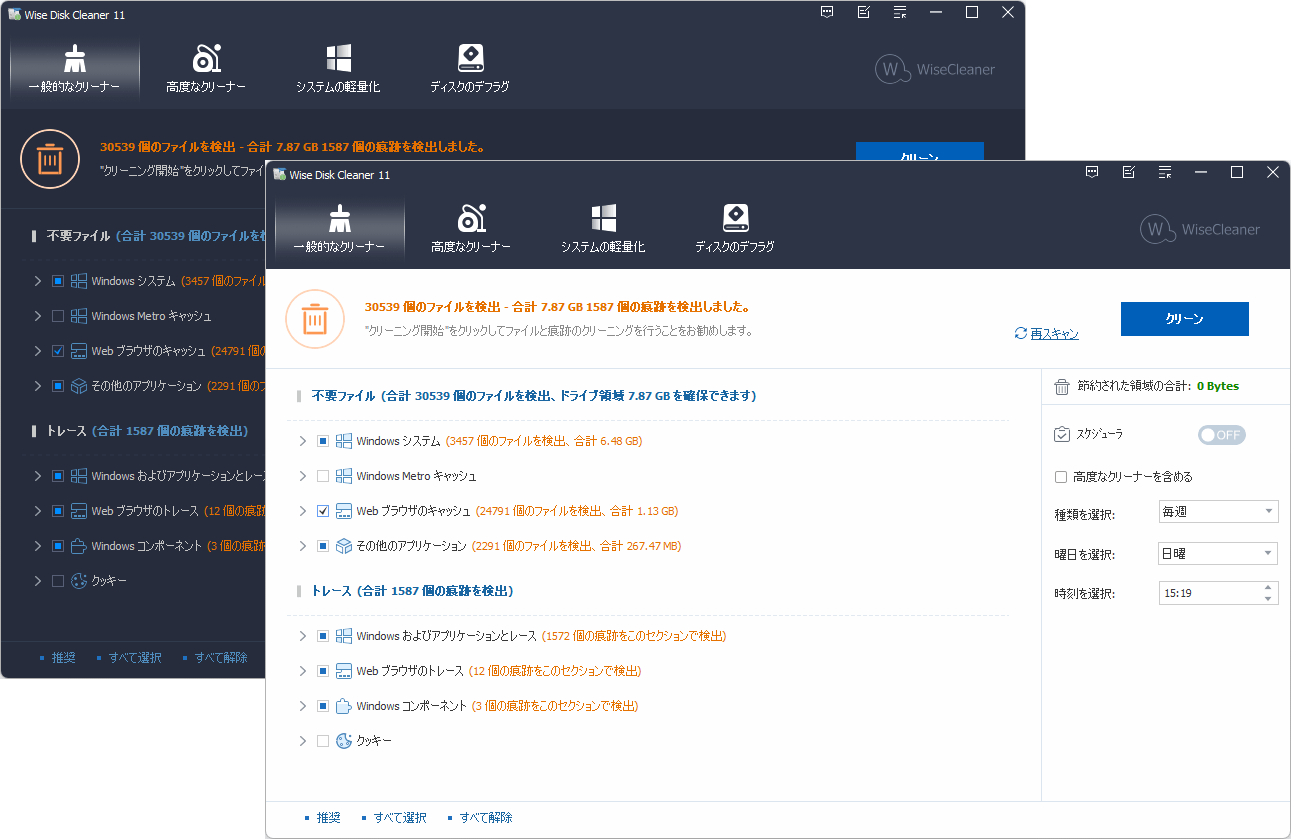
Task: Click the rescan refresh icon beside 再スキャン
Action: click(x=1020, y=334)
